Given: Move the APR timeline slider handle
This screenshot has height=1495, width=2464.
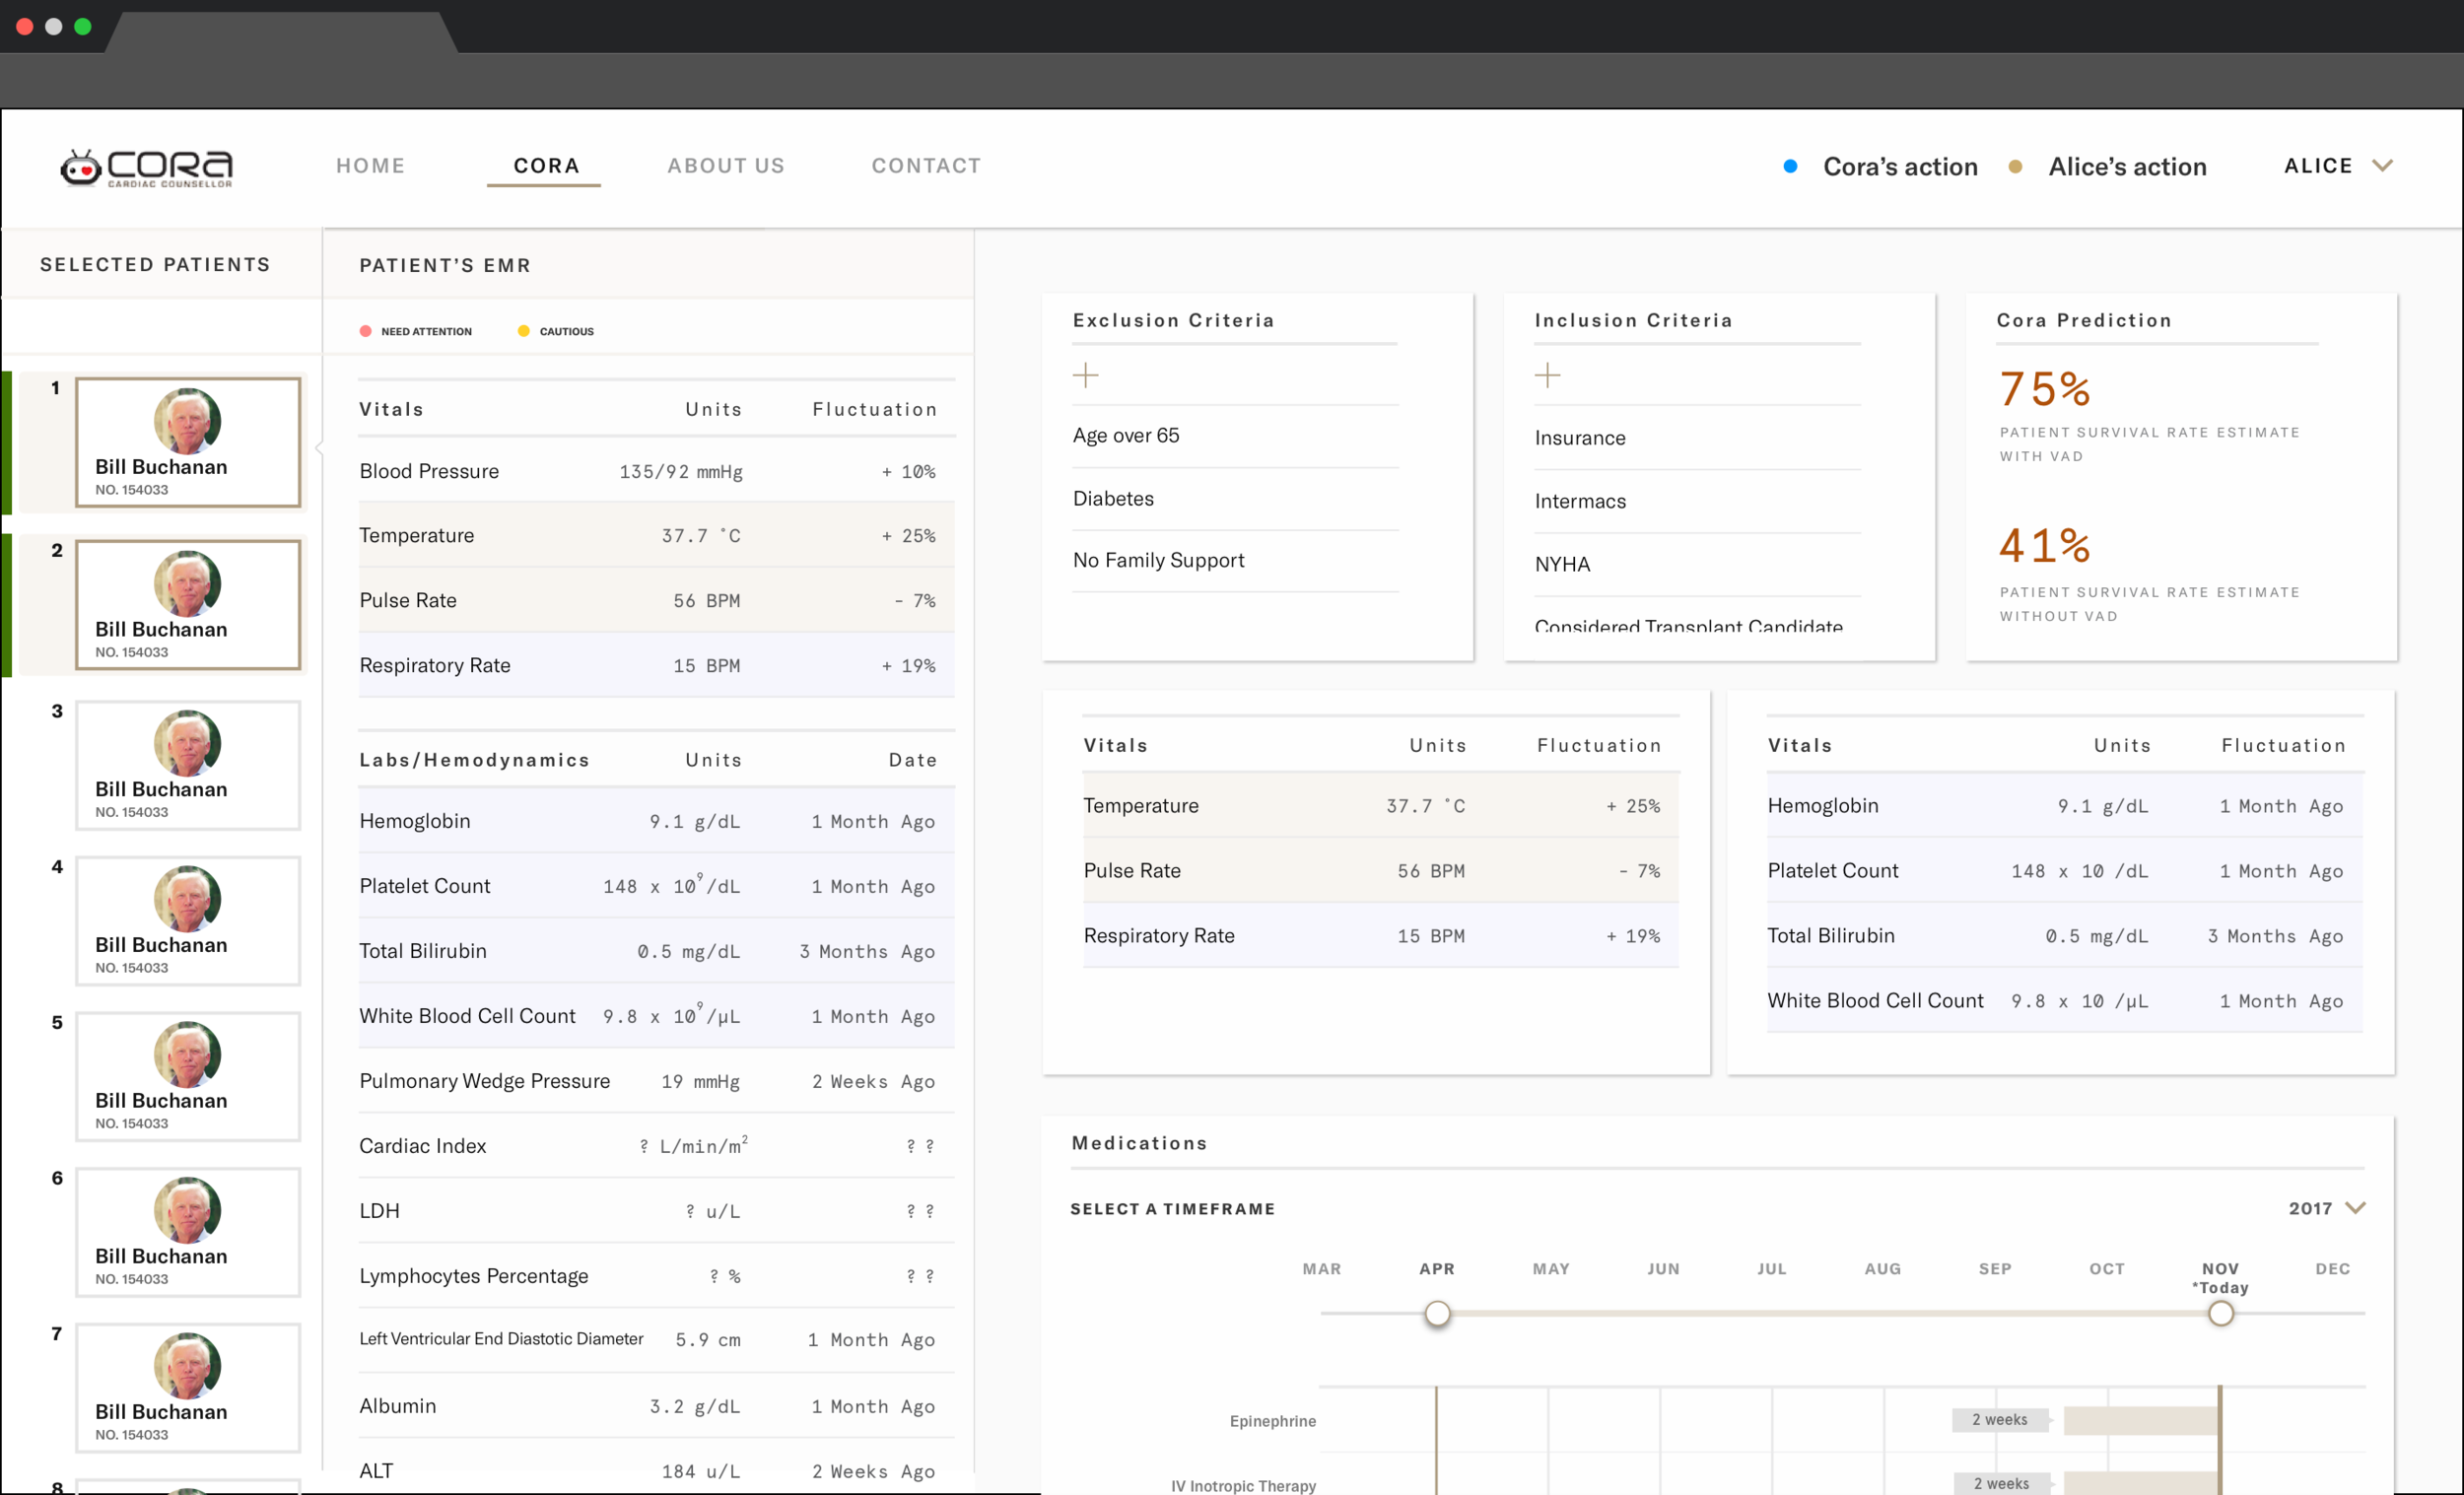Looking at the screenshot, I should pos(1437,1313).
